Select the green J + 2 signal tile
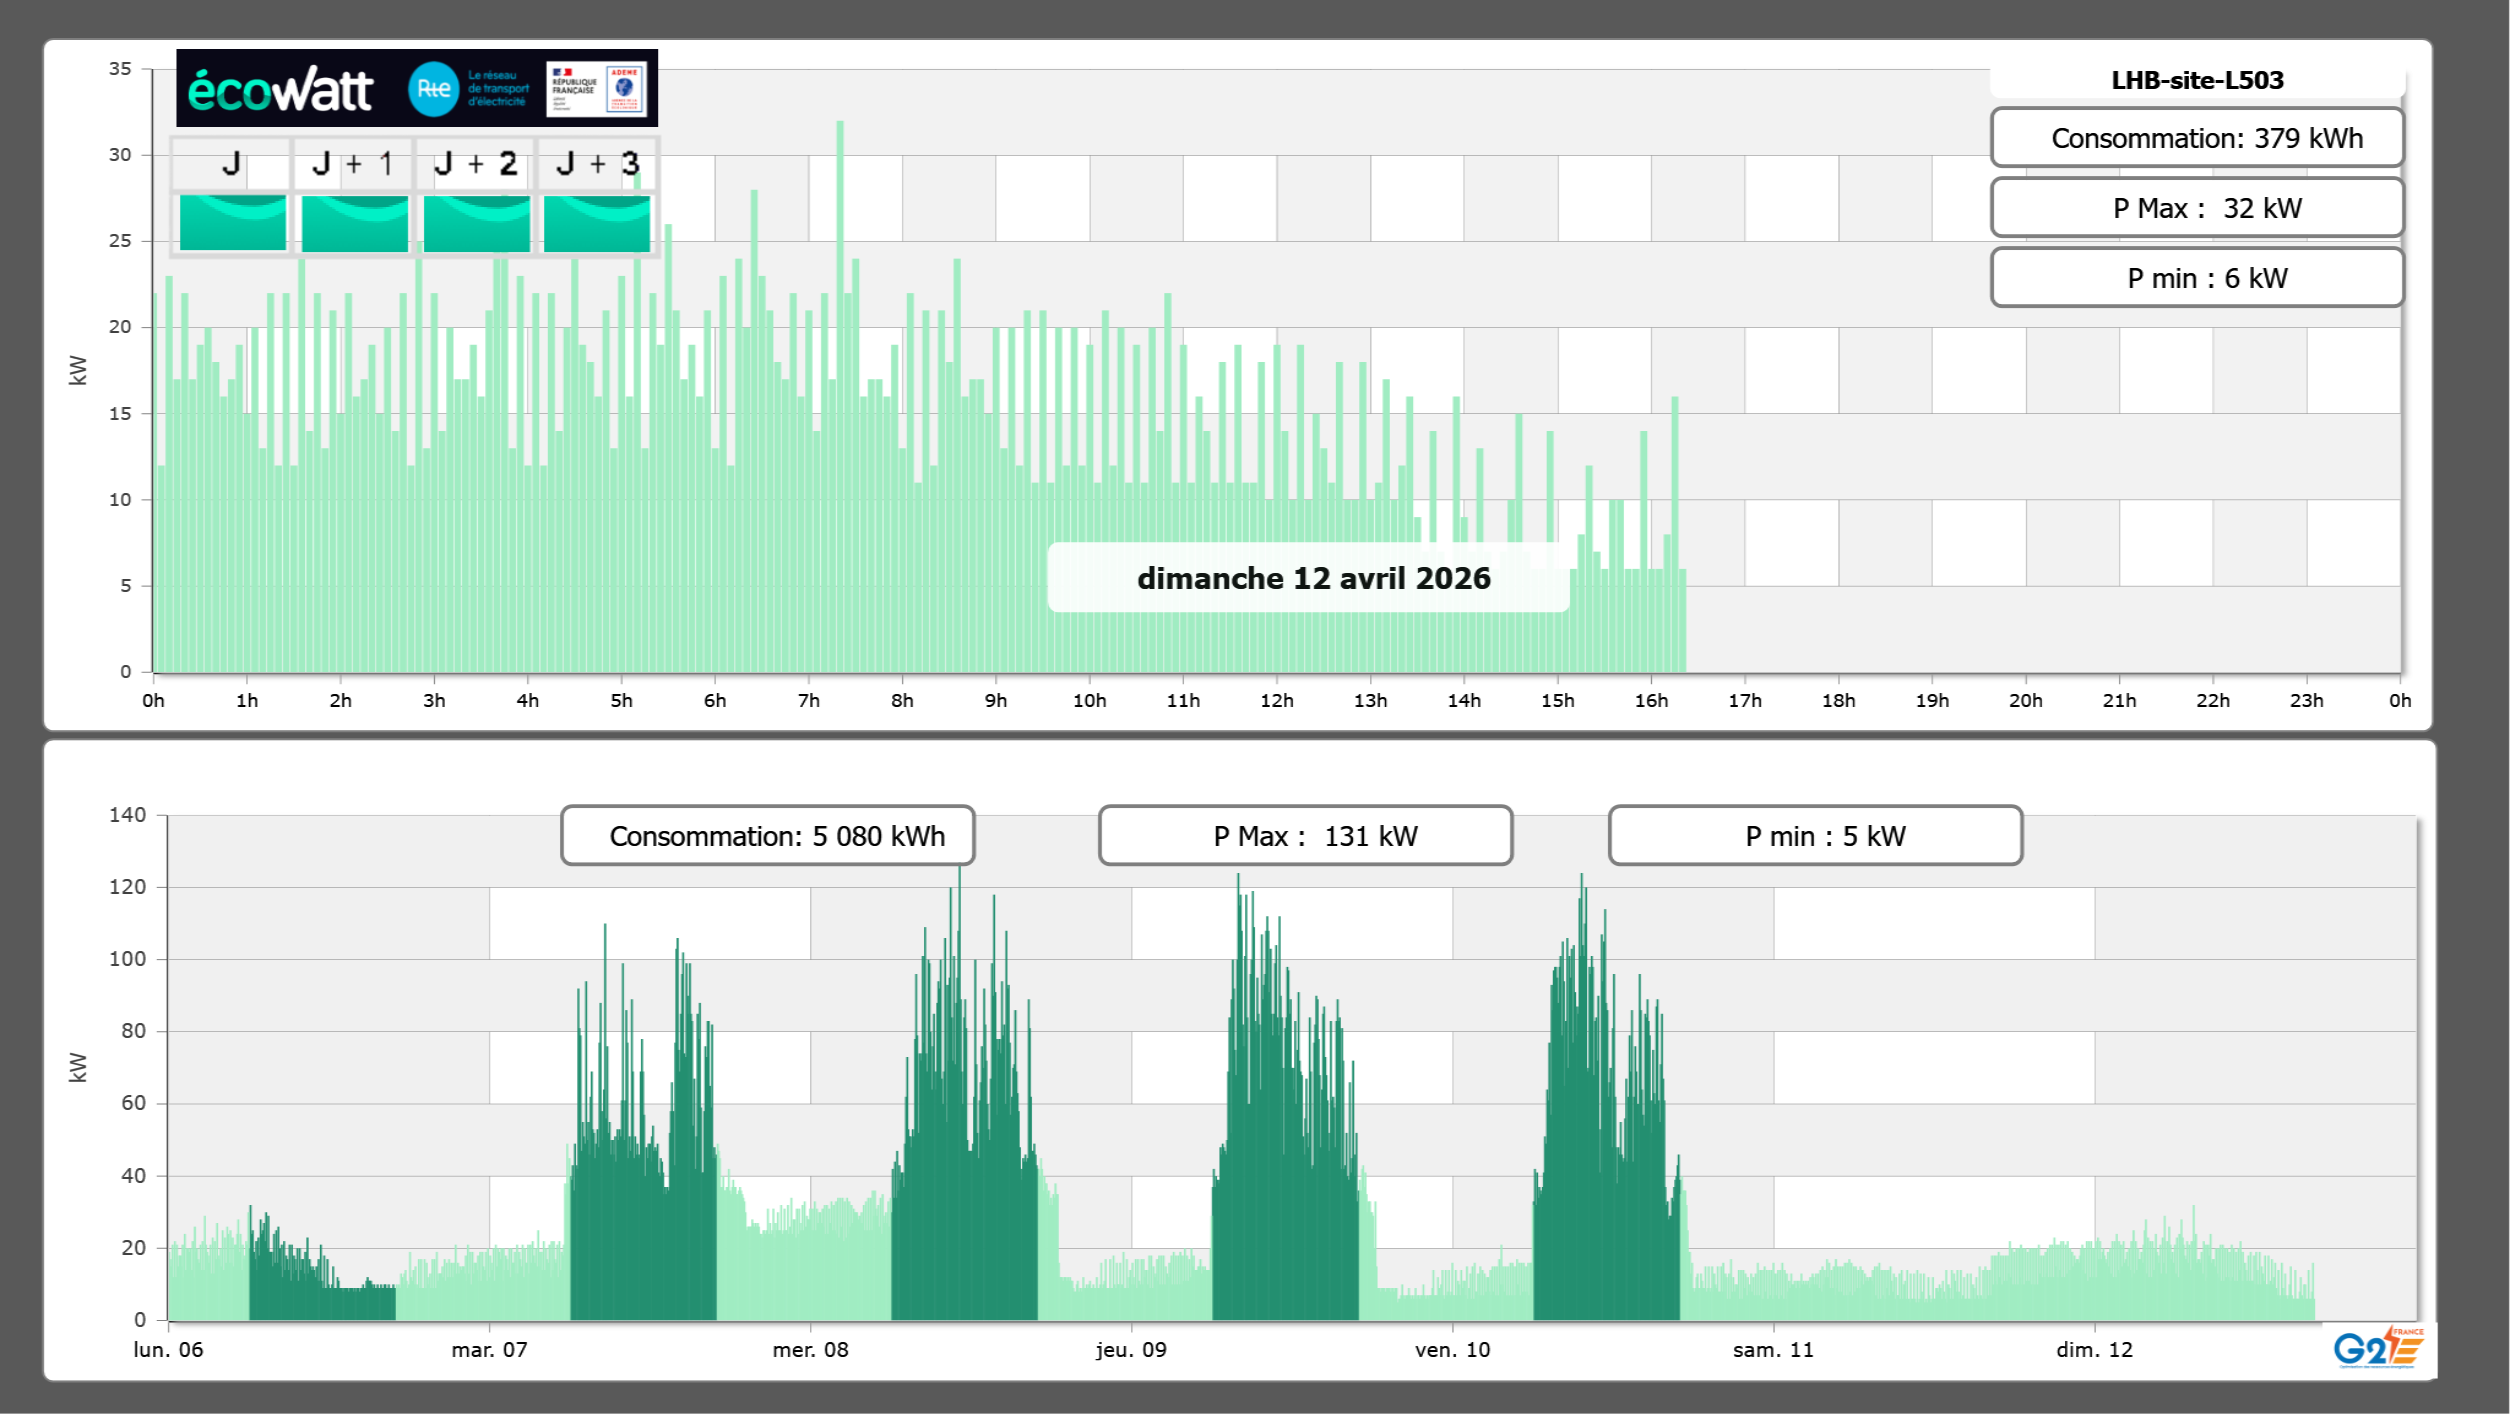Screen dimensions: 2511x1415 click(x=476, y=222)
